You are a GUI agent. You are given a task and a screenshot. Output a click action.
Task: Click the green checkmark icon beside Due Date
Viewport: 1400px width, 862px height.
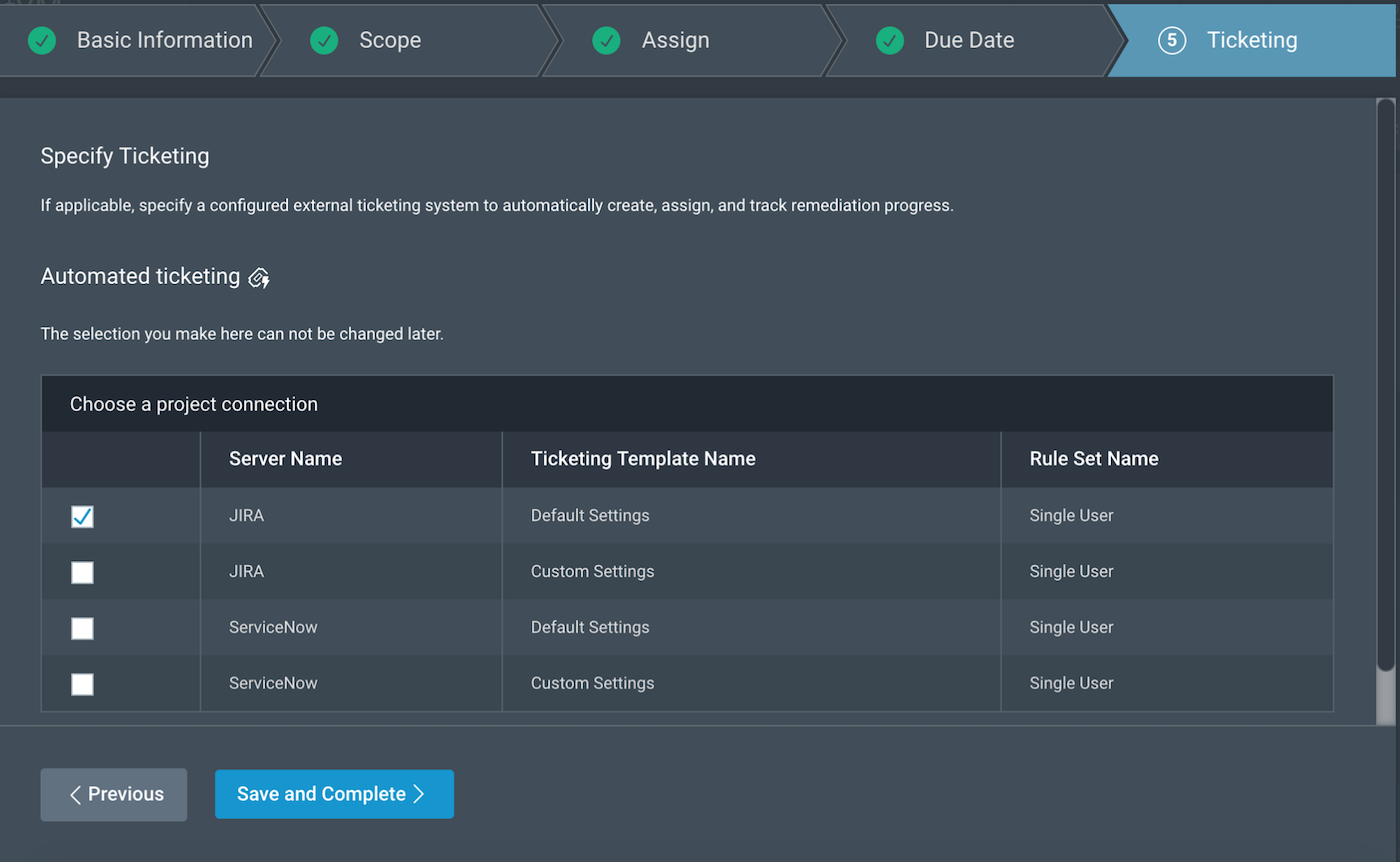coord(890,41)
